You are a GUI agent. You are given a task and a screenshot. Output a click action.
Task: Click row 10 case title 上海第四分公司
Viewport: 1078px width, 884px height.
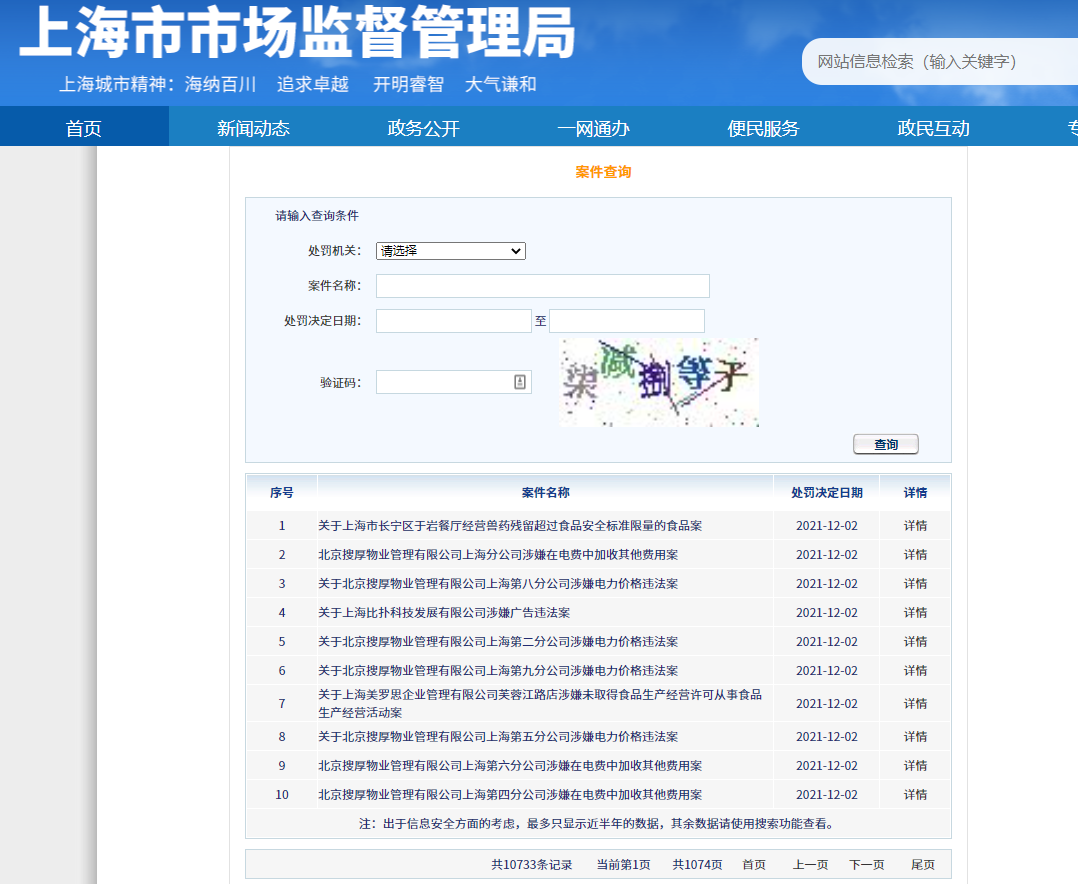[510, 794]
